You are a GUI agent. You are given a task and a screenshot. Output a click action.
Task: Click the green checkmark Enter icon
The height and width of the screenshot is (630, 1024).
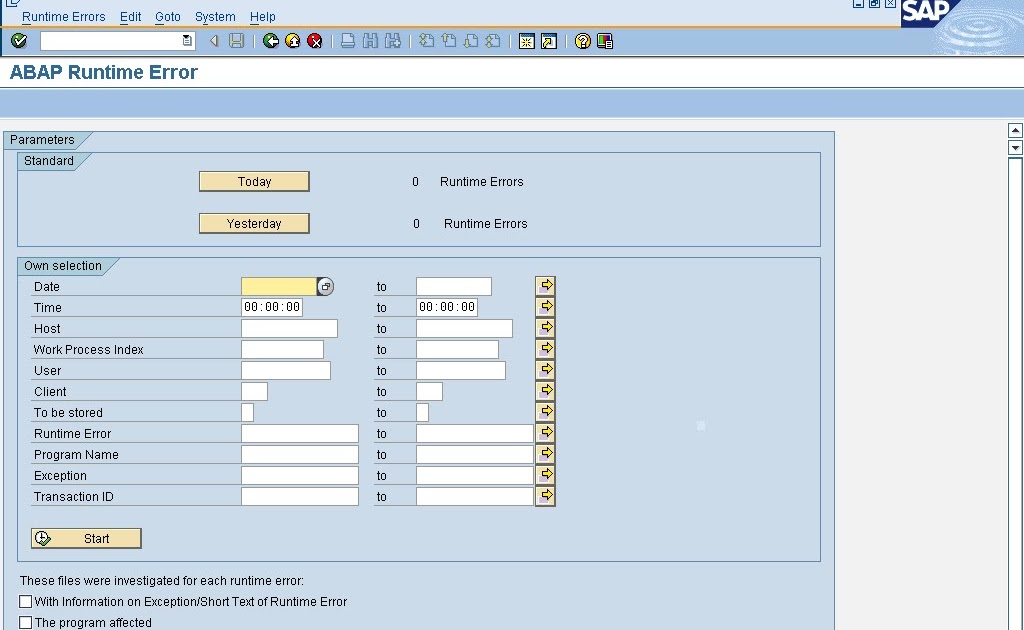click(x=19, y=41)
